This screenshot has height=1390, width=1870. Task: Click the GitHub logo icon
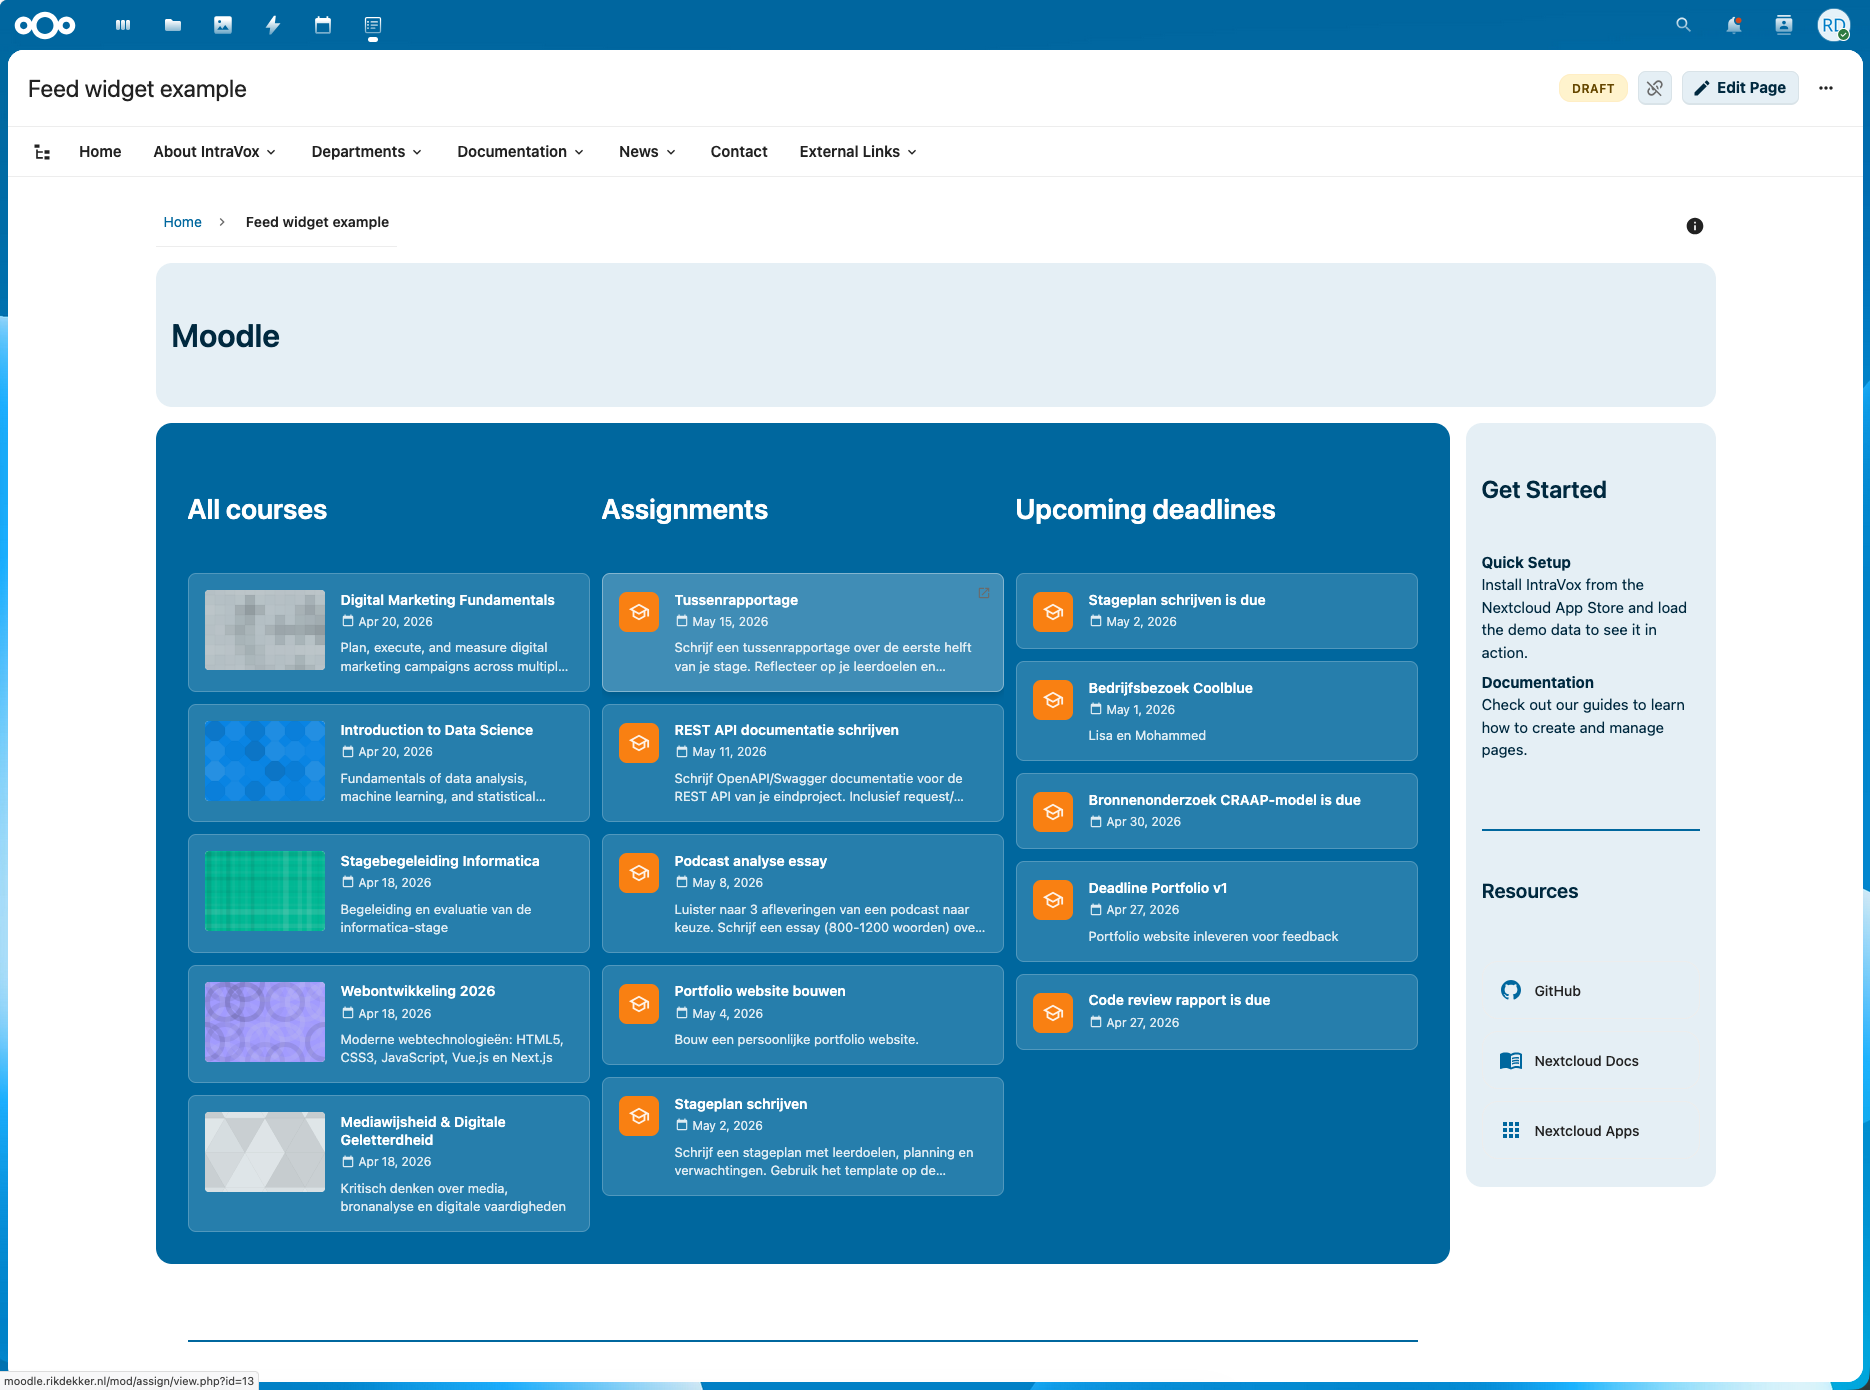point(1511,990)
